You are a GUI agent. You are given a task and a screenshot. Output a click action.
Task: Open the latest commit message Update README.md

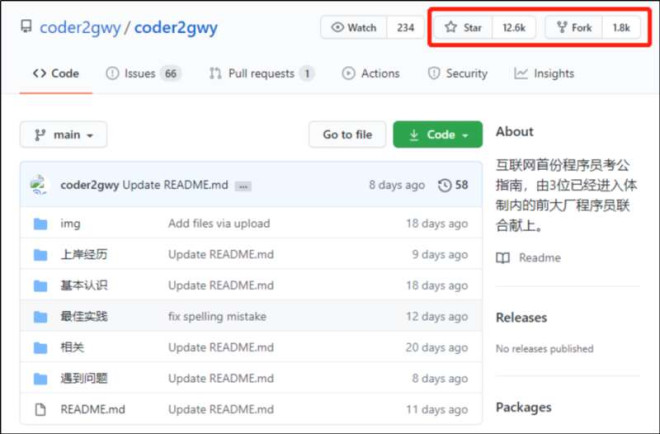point(175,185)
